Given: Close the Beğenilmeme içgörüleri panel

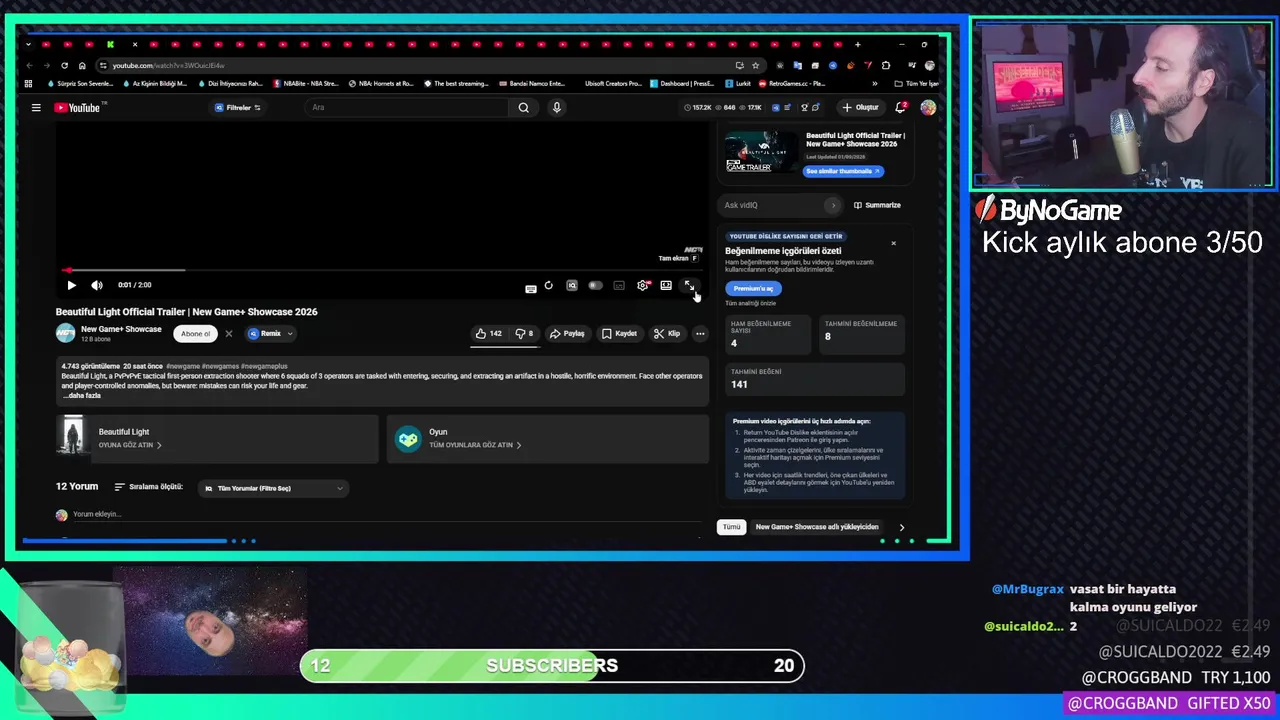Looking at the screenshot, I should [893, 243].
